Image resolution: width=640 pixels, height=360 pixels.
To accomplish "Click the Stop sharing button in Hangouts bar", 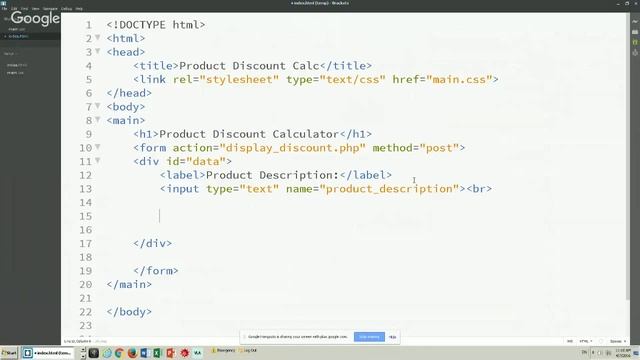I will (x=369, y=337).
